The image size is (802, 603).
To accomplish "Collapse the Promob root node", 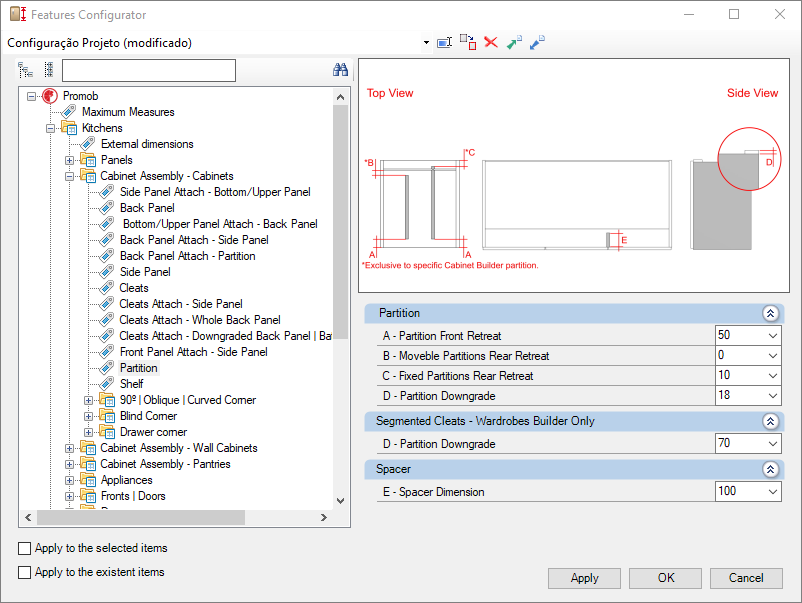I will (x=32, y=96).
